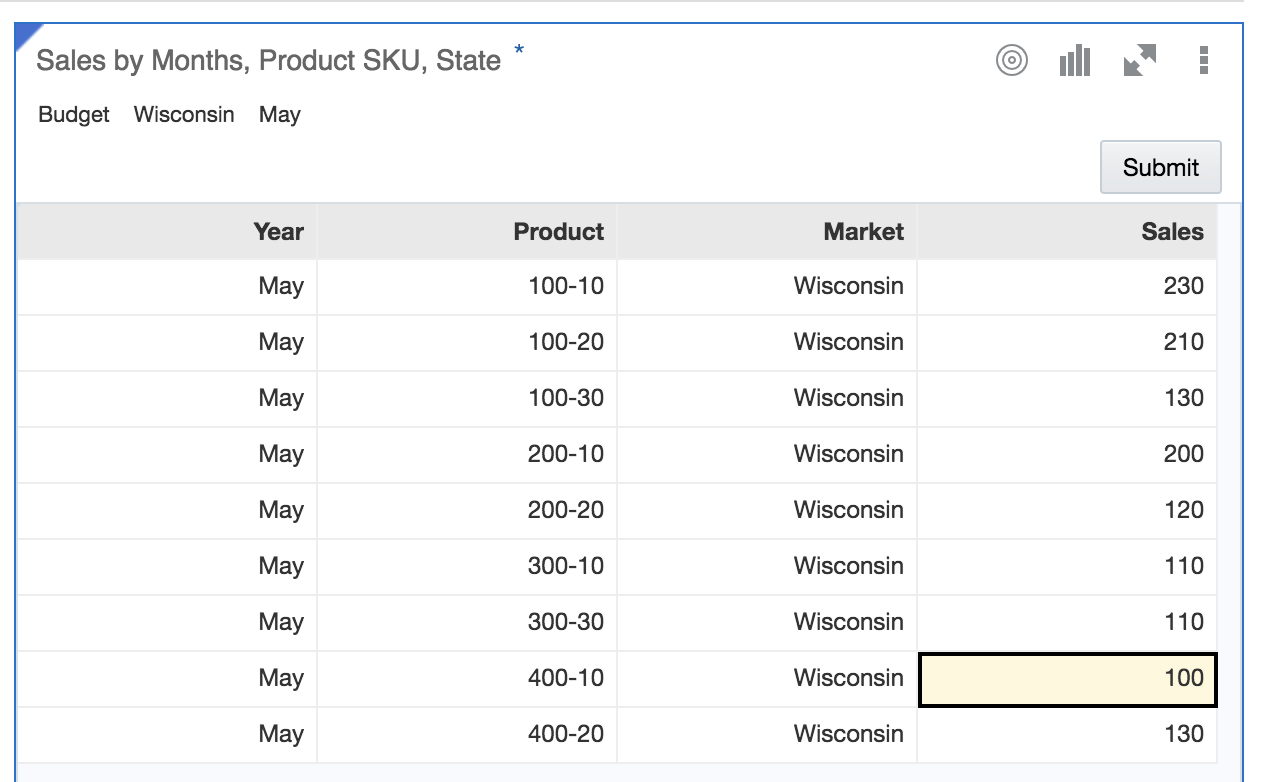Click the target/focus icon in panel header

click(1012, 61)
